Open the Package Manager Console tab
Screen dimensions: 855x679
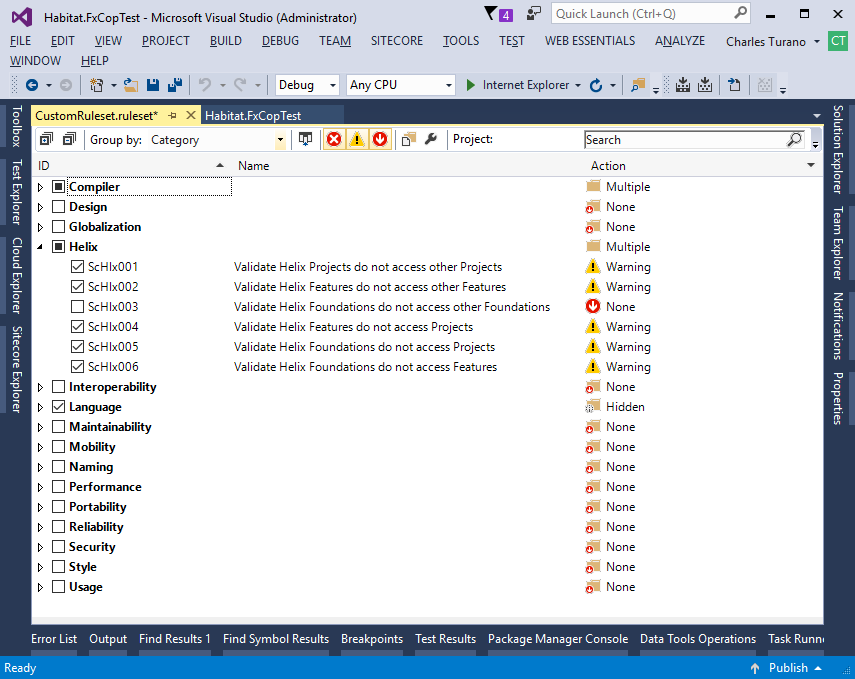coord(558,639)
